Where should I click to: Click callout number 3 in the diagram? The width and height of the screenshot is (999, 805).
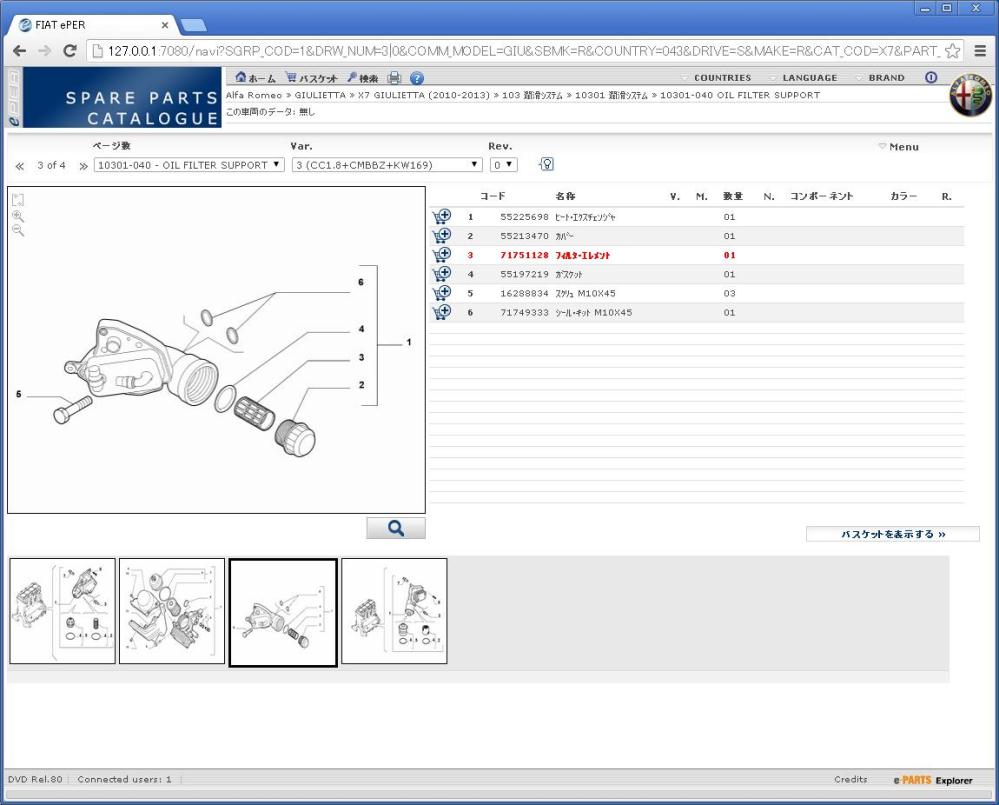tap(361, 357)
